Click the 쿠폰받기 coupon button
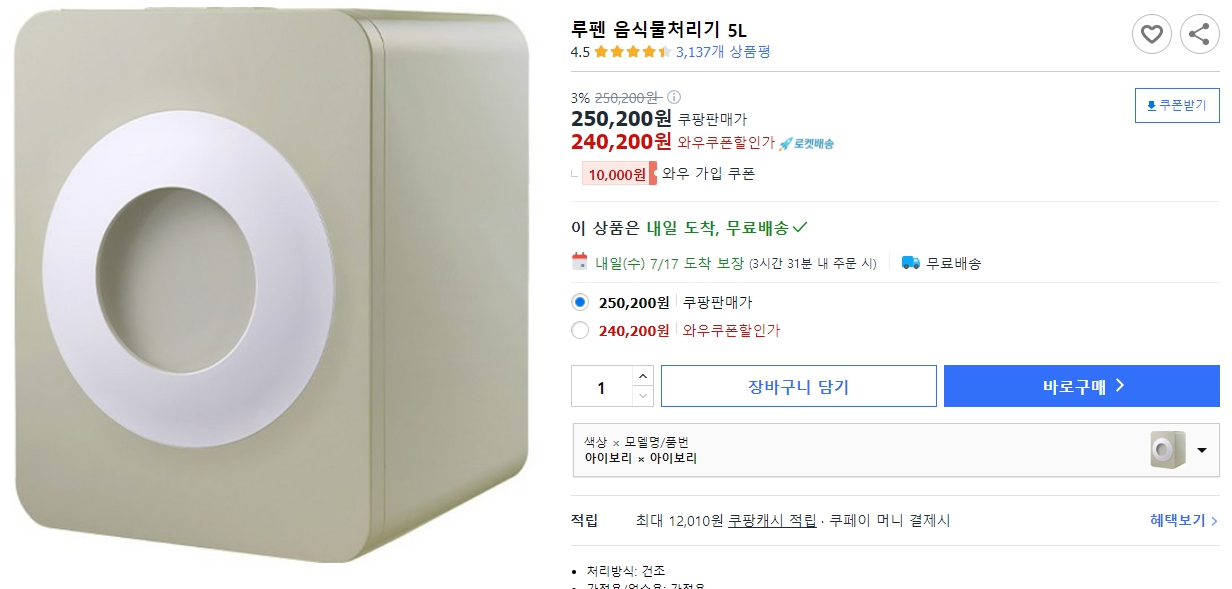Viewport: 1232px width, 589px height. (x=1177, y=105)
